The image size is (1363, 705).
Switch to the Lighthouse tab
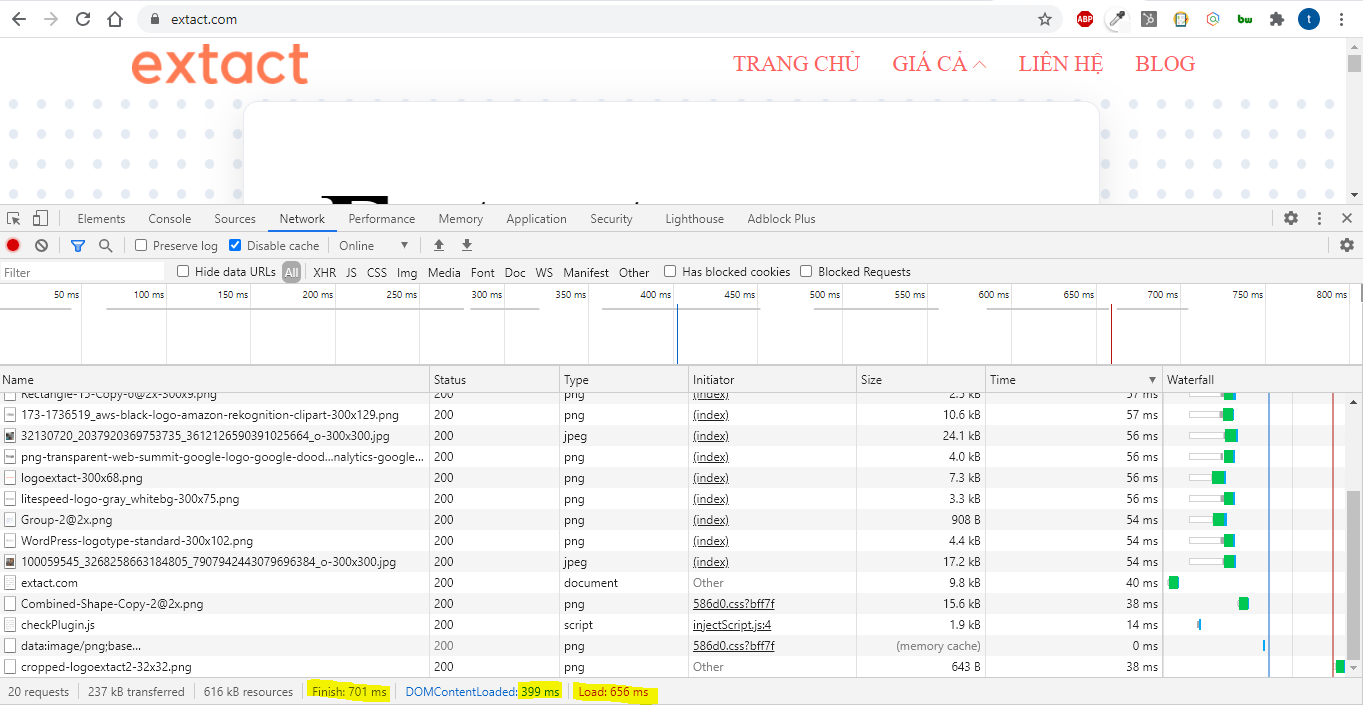(x=694, y=218)
